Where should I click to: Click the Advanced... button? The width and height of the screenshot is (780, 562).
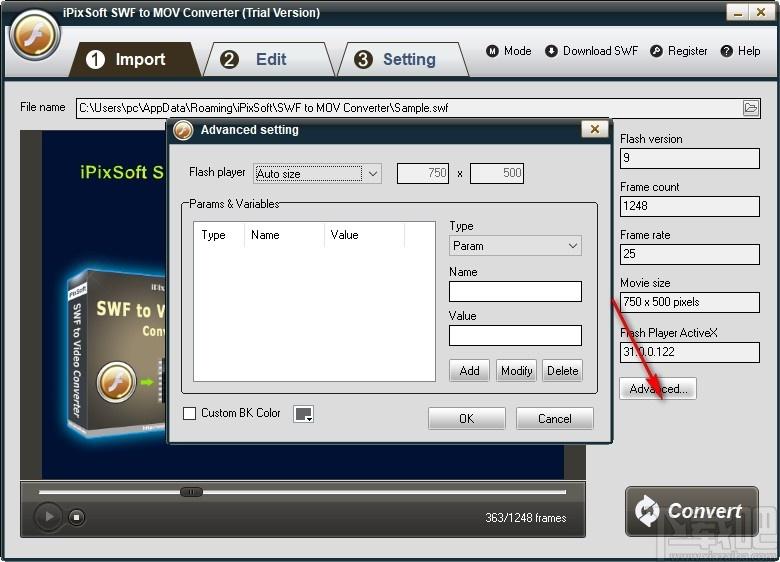[x=658, y=388]
